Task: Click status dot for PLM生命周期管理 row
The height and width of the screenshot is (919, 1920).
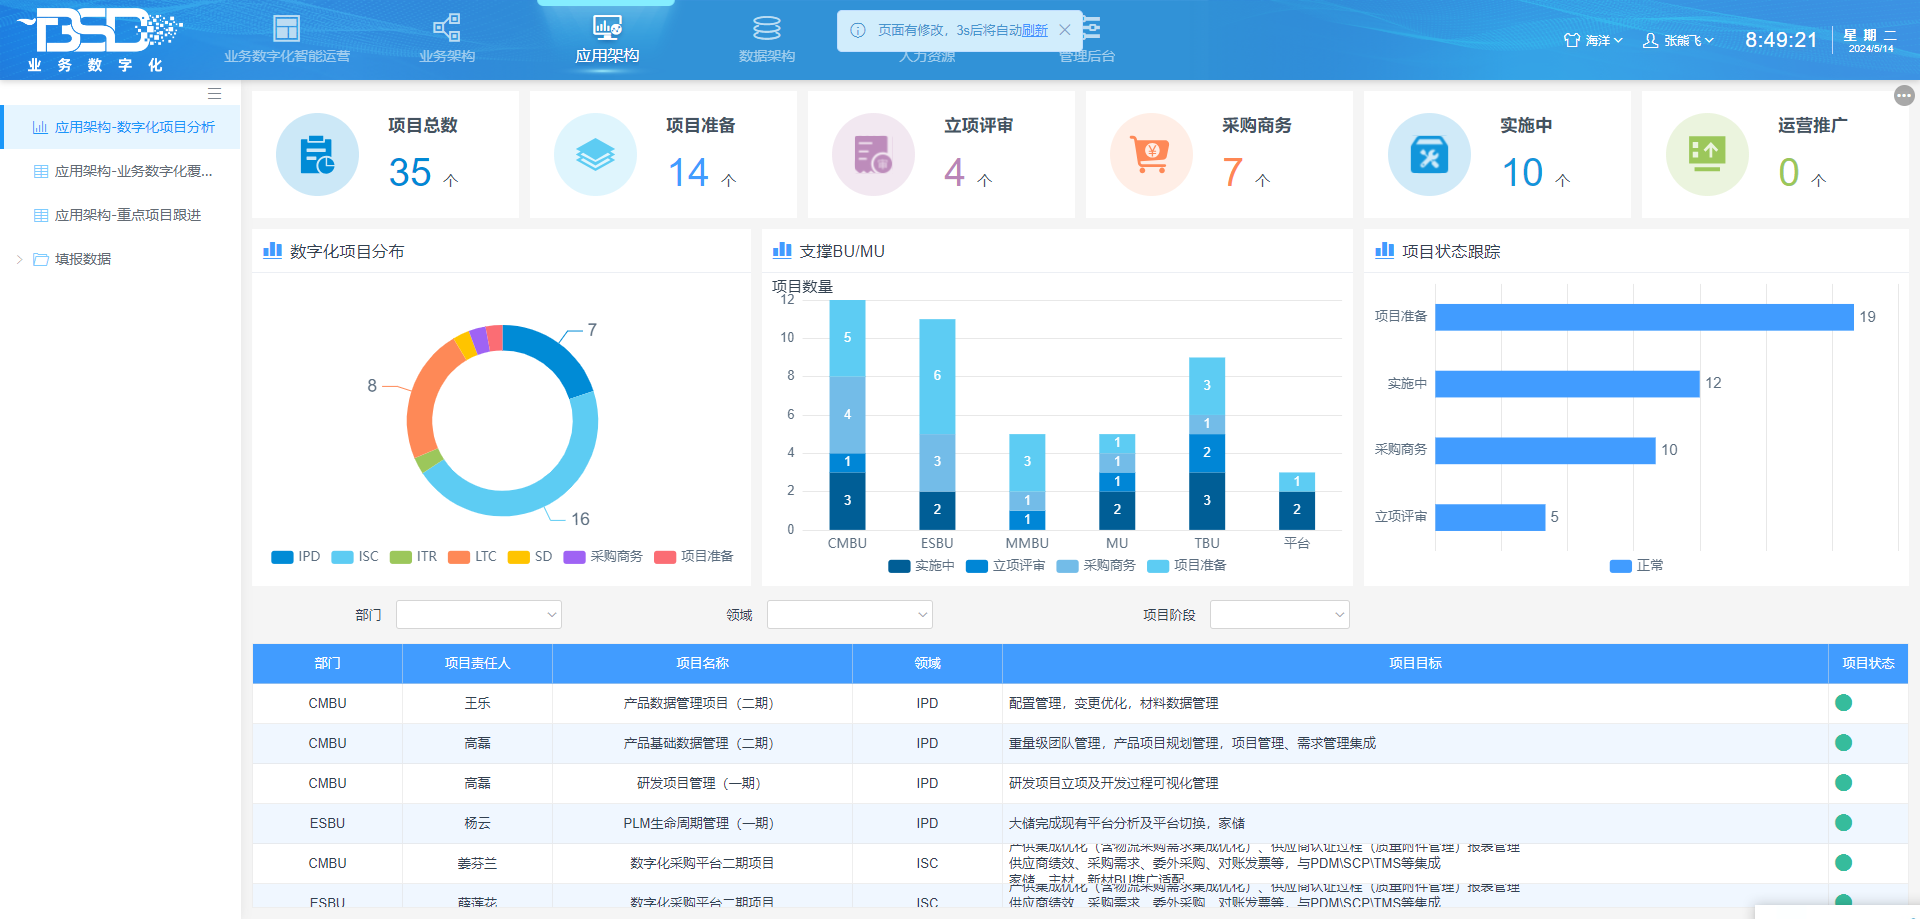Action: click(x=1844, y=823)
